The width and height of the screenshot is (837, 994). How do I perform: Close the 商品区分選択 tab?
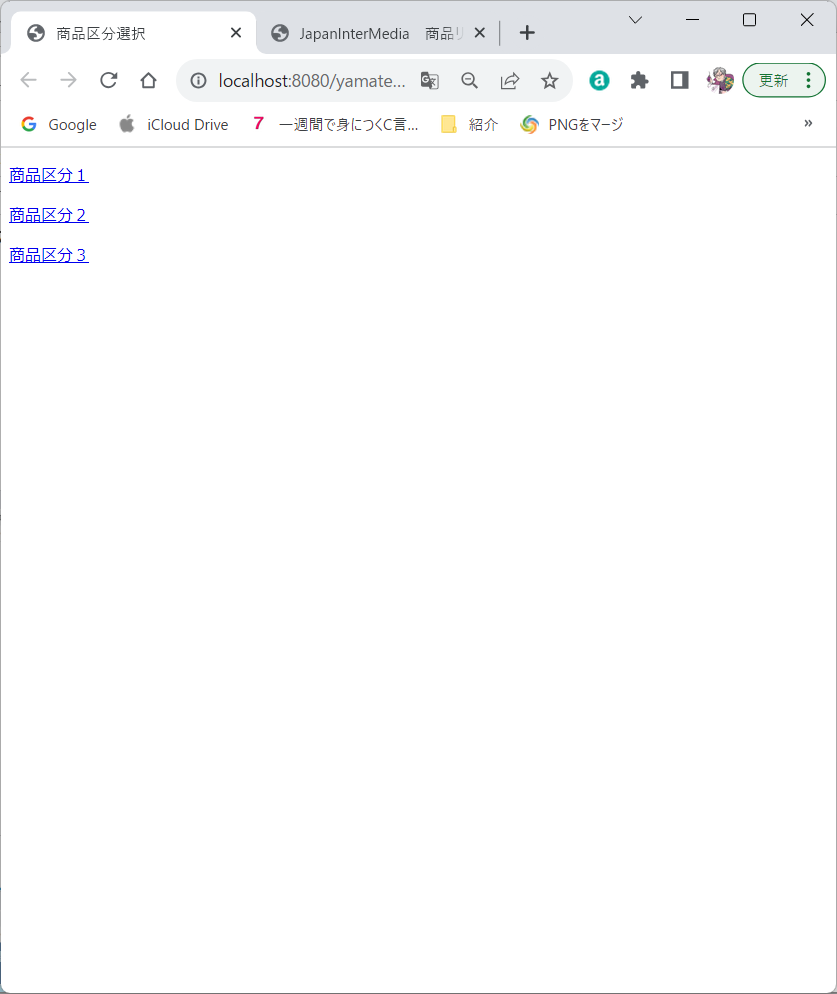(x=236, y=33)
